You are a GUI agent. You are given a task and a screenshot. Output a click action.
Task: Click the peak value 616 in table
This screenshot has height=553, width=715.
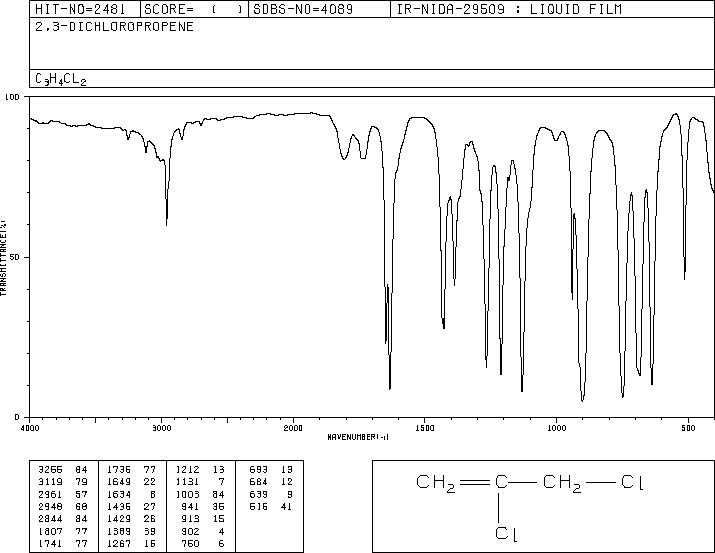click(x=259, y=506)
